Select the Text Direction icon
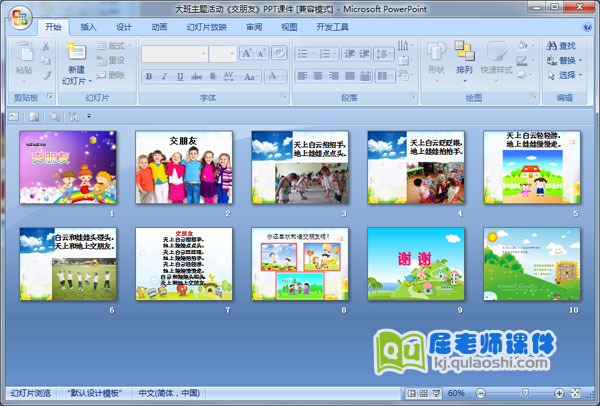The width and height of the screenshot is (600, 406). [x=405, y=46]
